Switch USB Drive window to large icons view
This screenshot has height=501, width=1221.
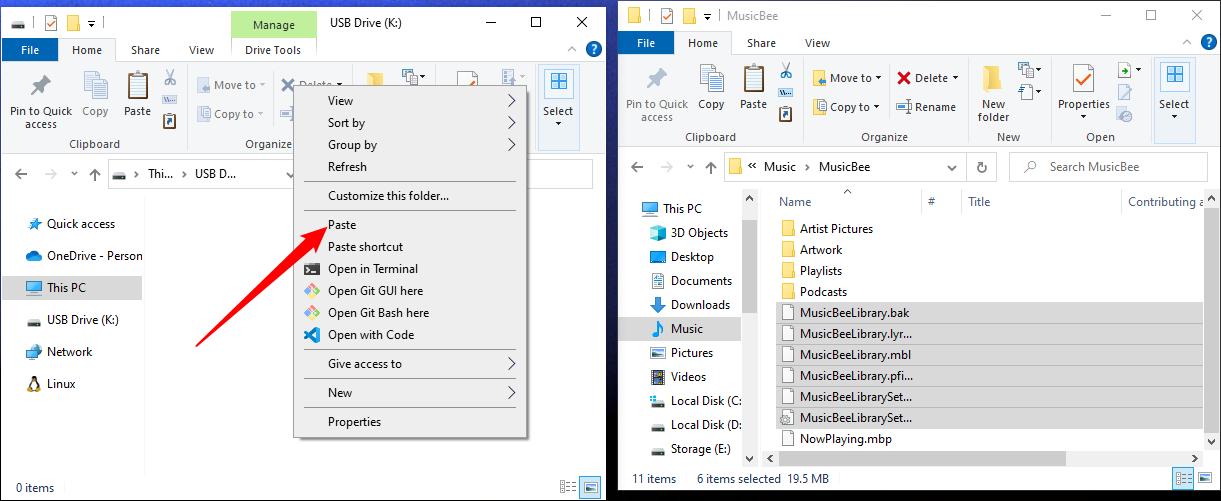coord(591,488)
